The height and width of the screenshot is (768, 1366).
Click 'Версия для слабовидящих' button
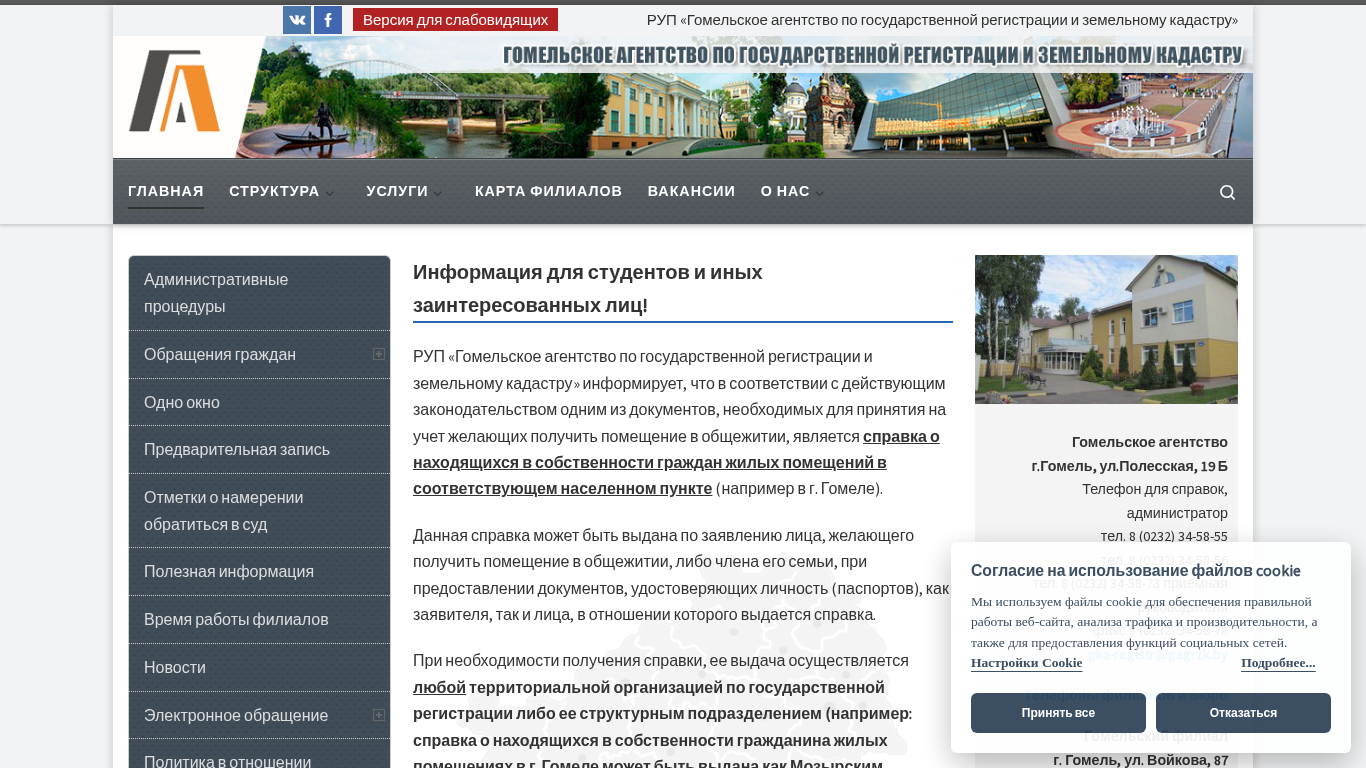[x=455, y=20]
